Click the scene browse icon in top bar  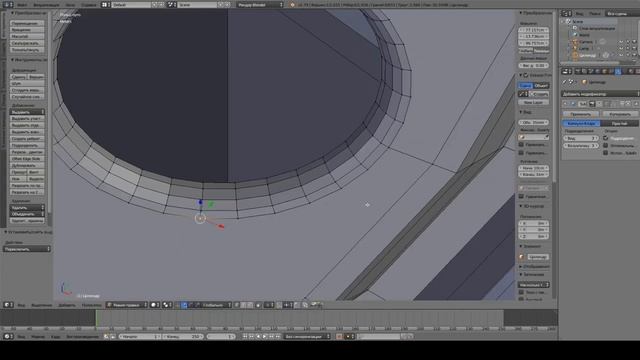coord(172,4)
